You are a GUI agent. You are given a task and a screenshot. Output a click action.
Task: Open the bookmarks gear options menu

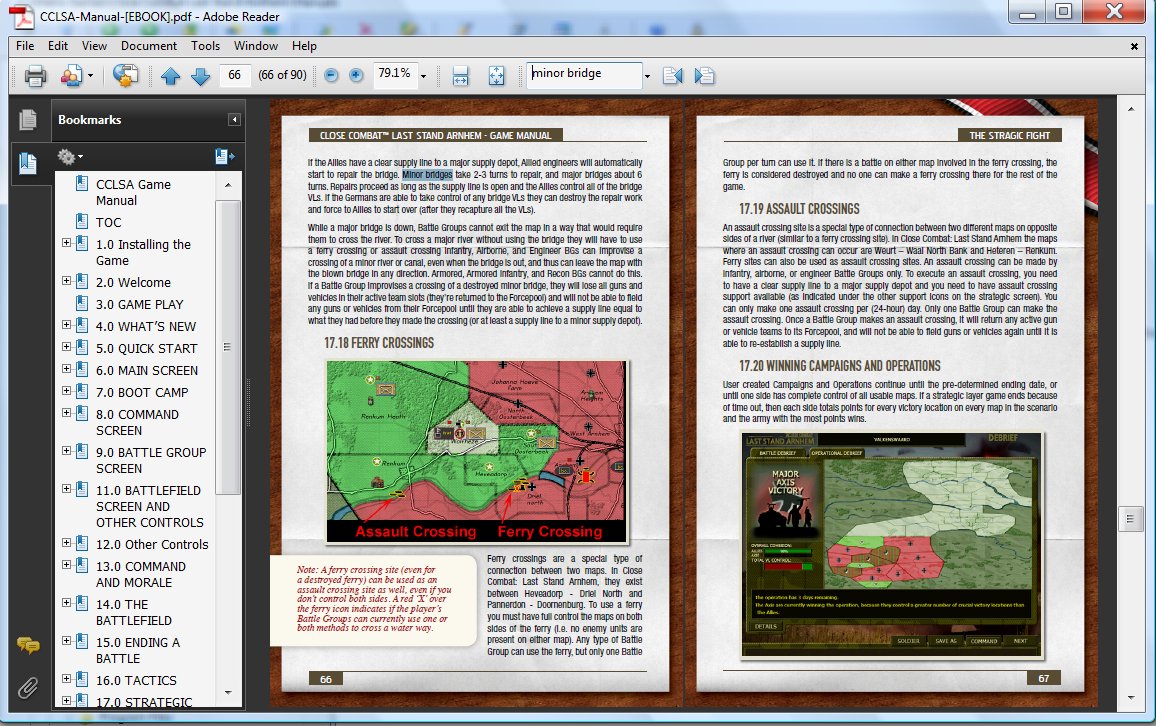(x=69, y=156)
